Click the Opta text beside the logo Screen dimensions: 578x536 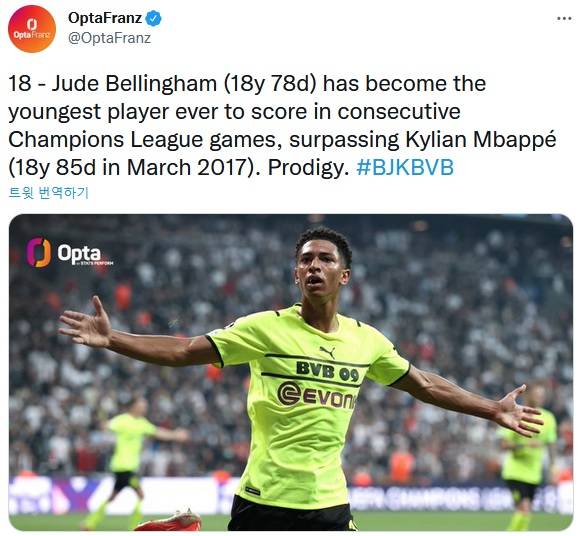[x=79, y=253]
